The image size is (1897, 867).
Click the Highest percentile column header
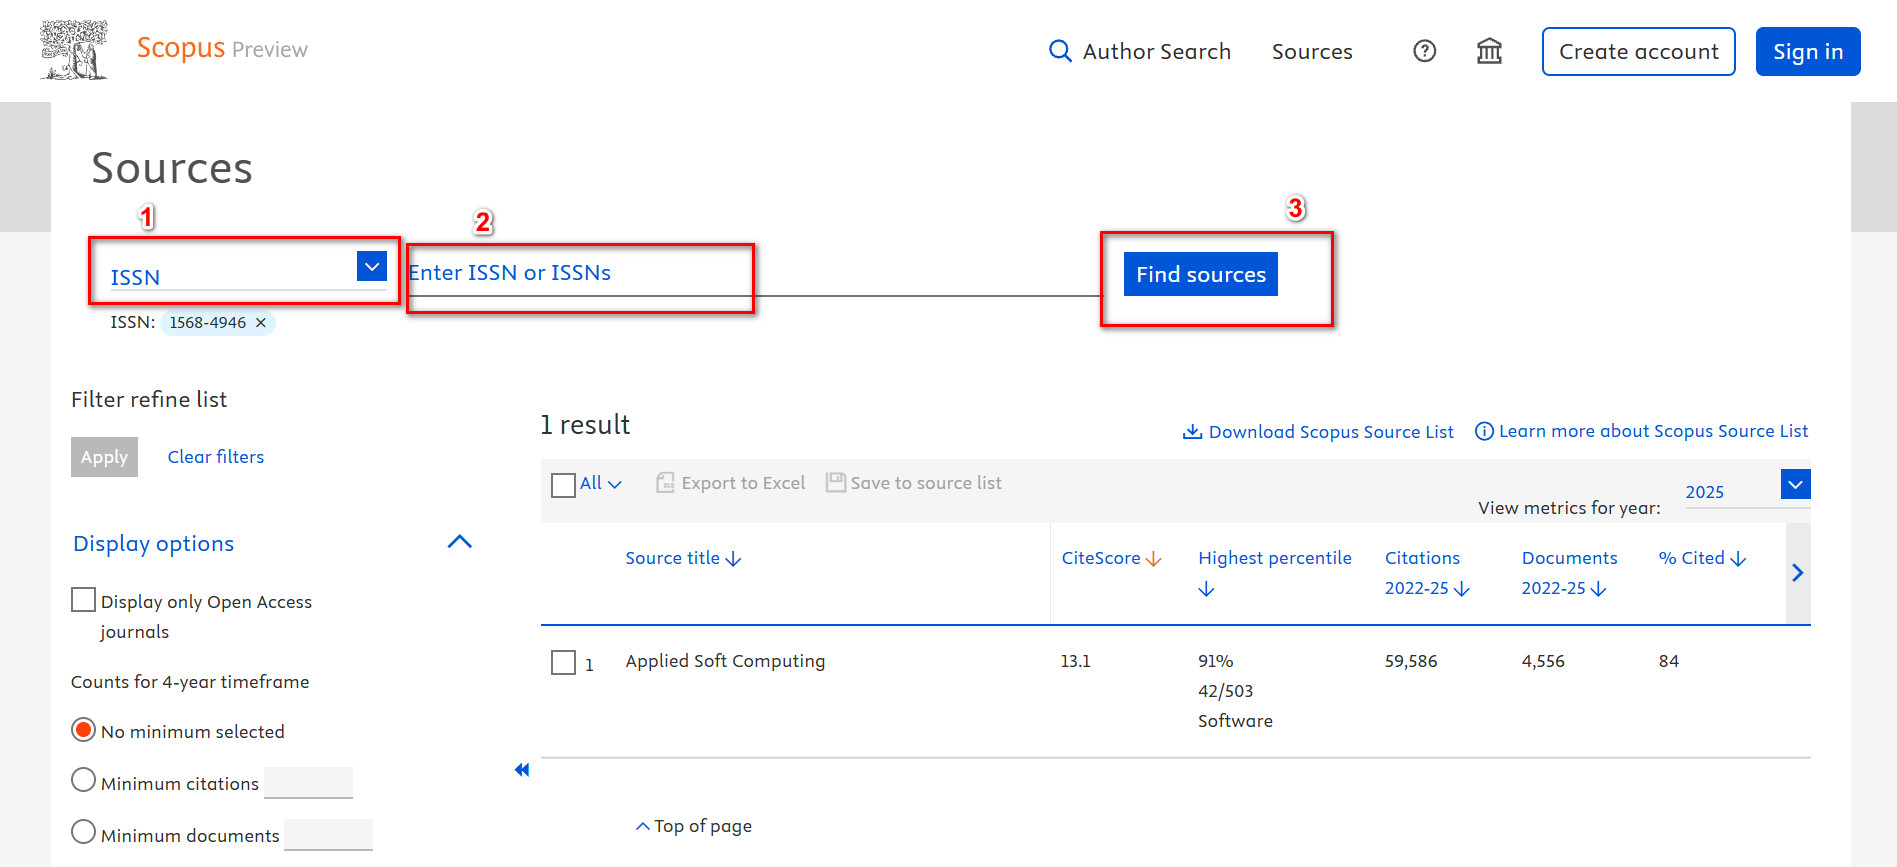click(1275, 558)
